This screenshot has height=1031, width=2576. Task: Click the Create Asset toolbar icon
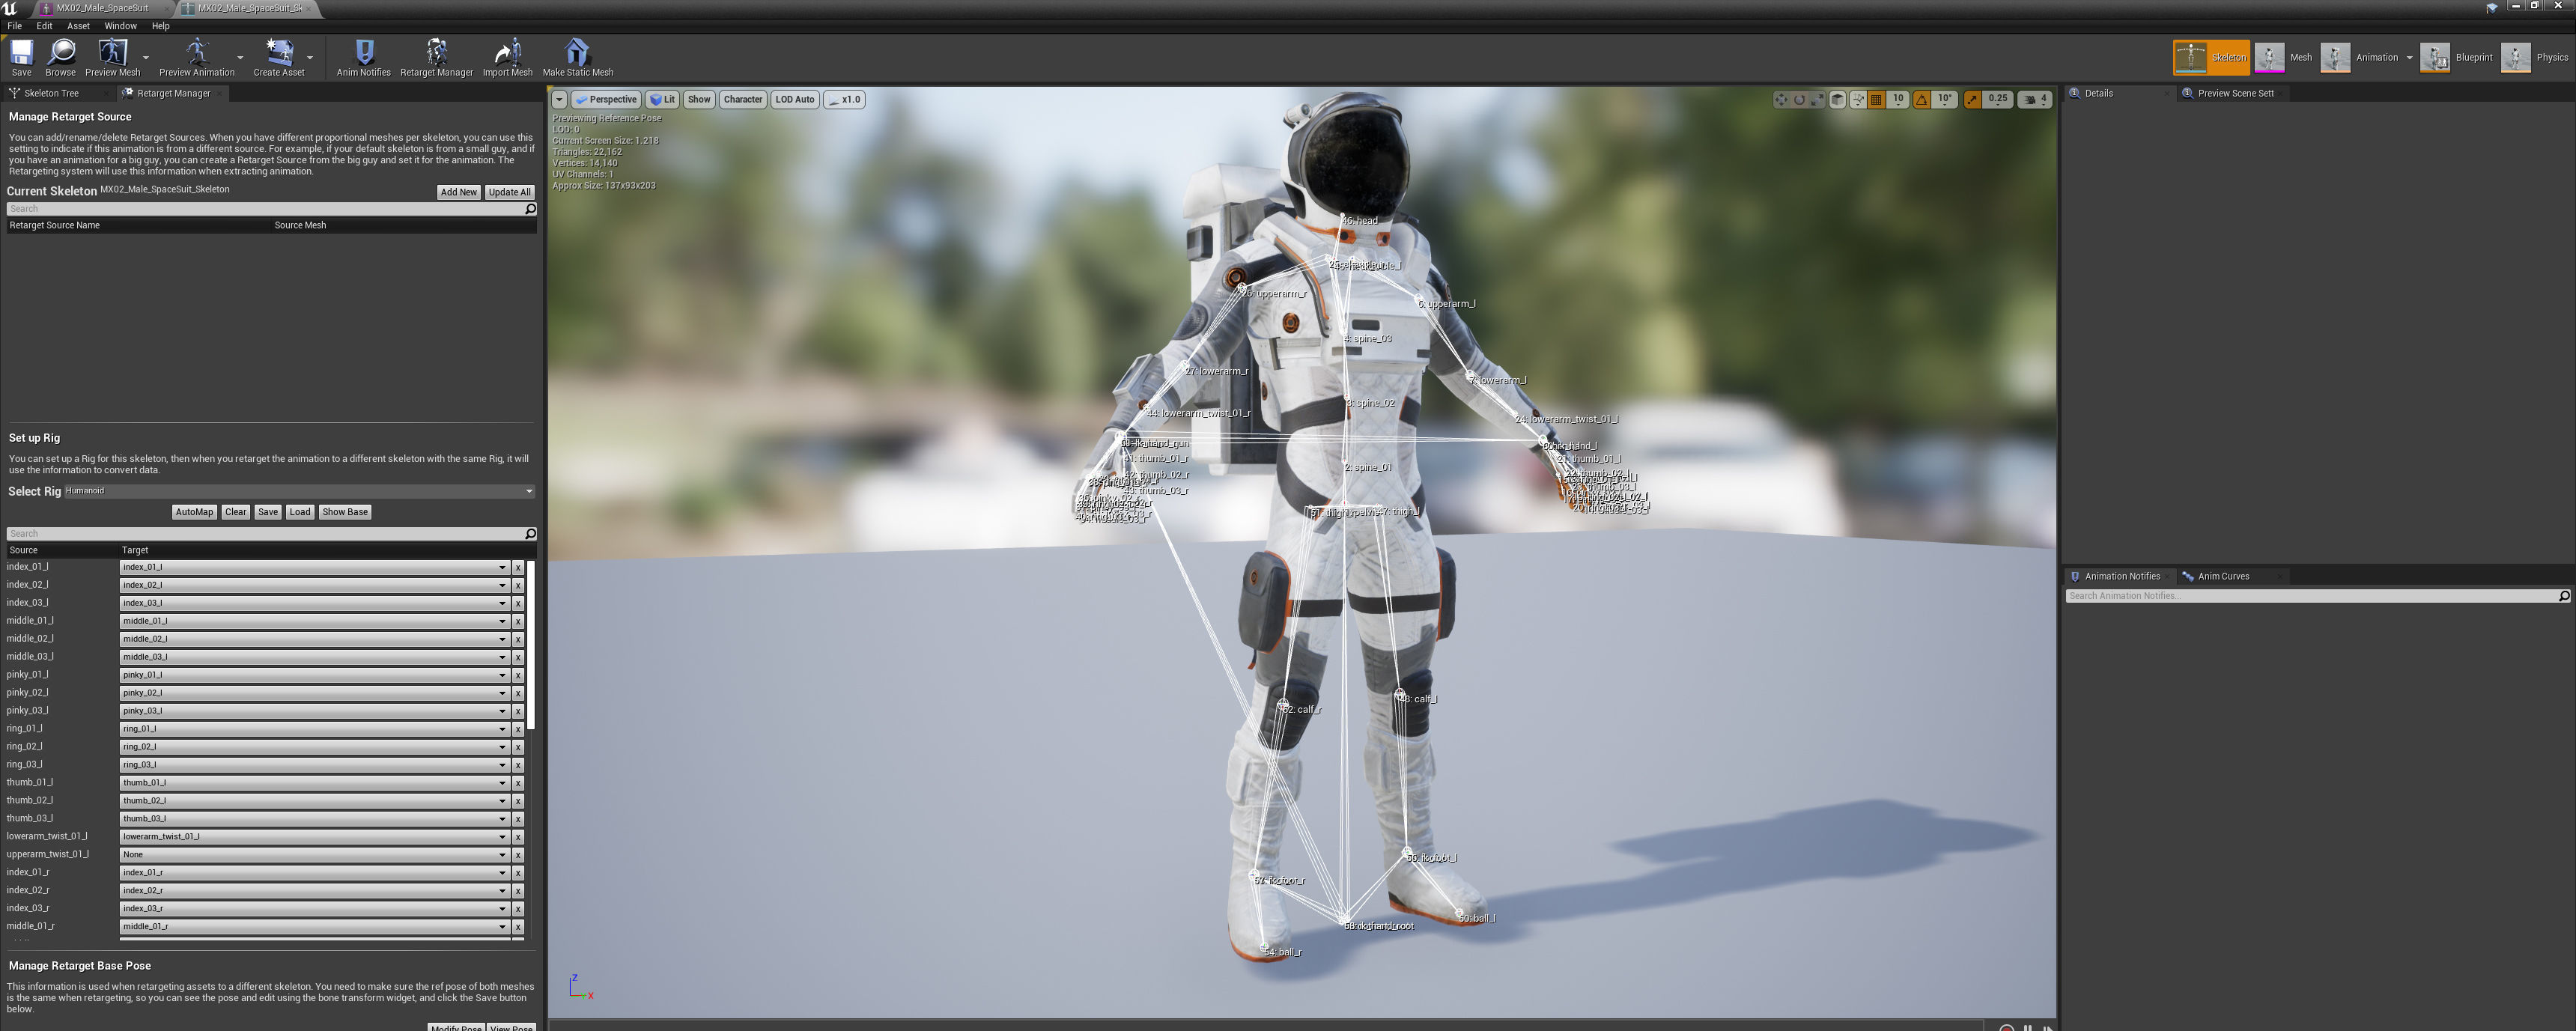[x=279, y=52]
